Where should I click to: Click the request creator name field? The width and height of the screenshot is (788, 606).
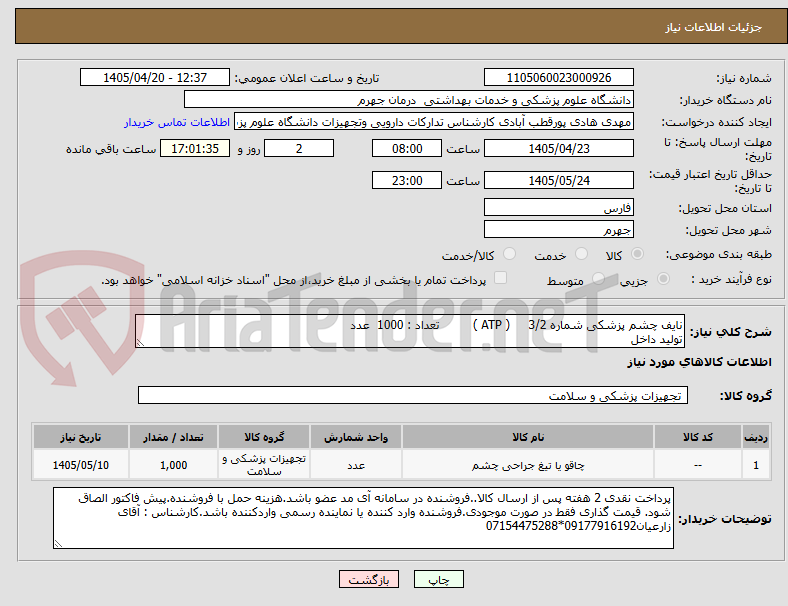434,122
